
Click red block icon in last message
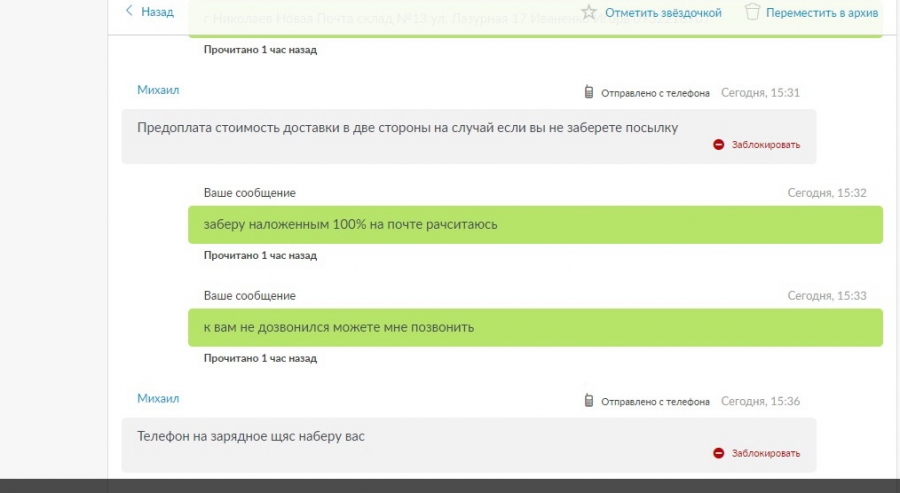pos(719,453)
